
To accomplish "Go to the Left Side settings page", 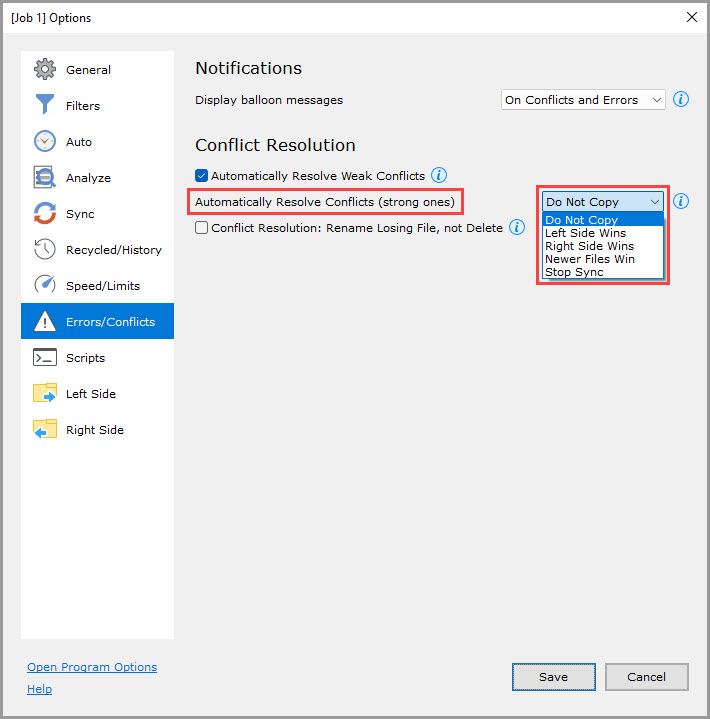I will coord(90,394).
